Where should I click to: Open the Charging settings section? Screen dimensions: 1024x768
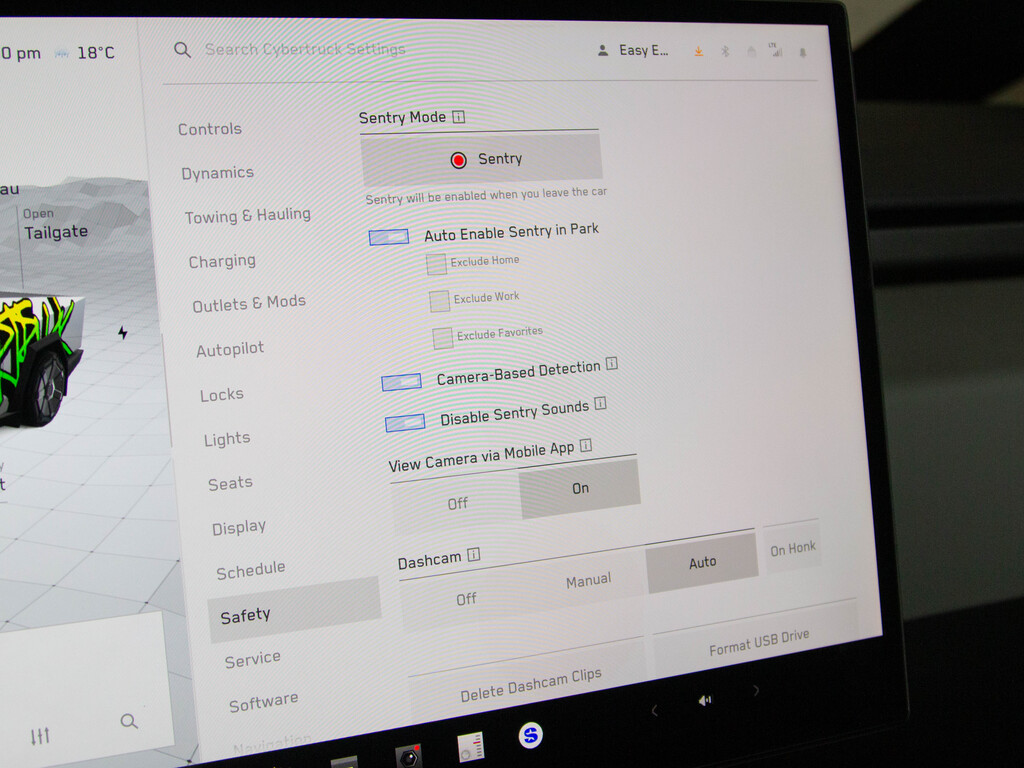tap(222, 261)
